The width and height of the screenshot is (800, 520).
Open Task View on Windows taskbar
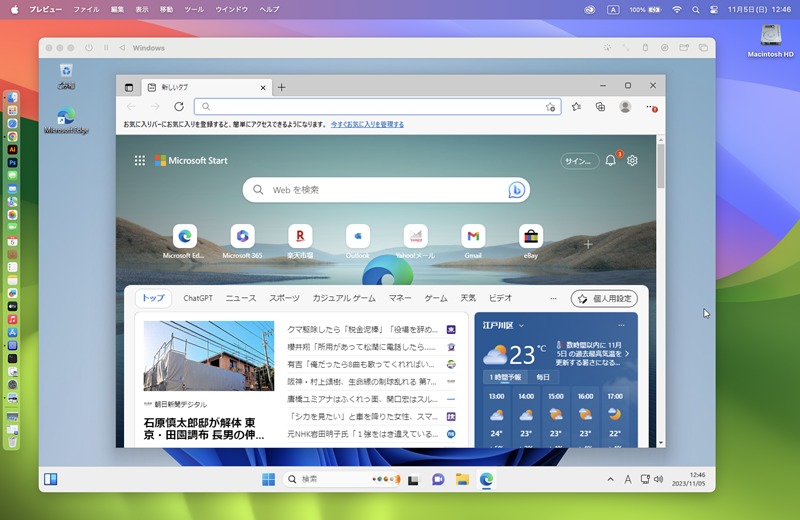pyautogui.click(x=413, y=480)
